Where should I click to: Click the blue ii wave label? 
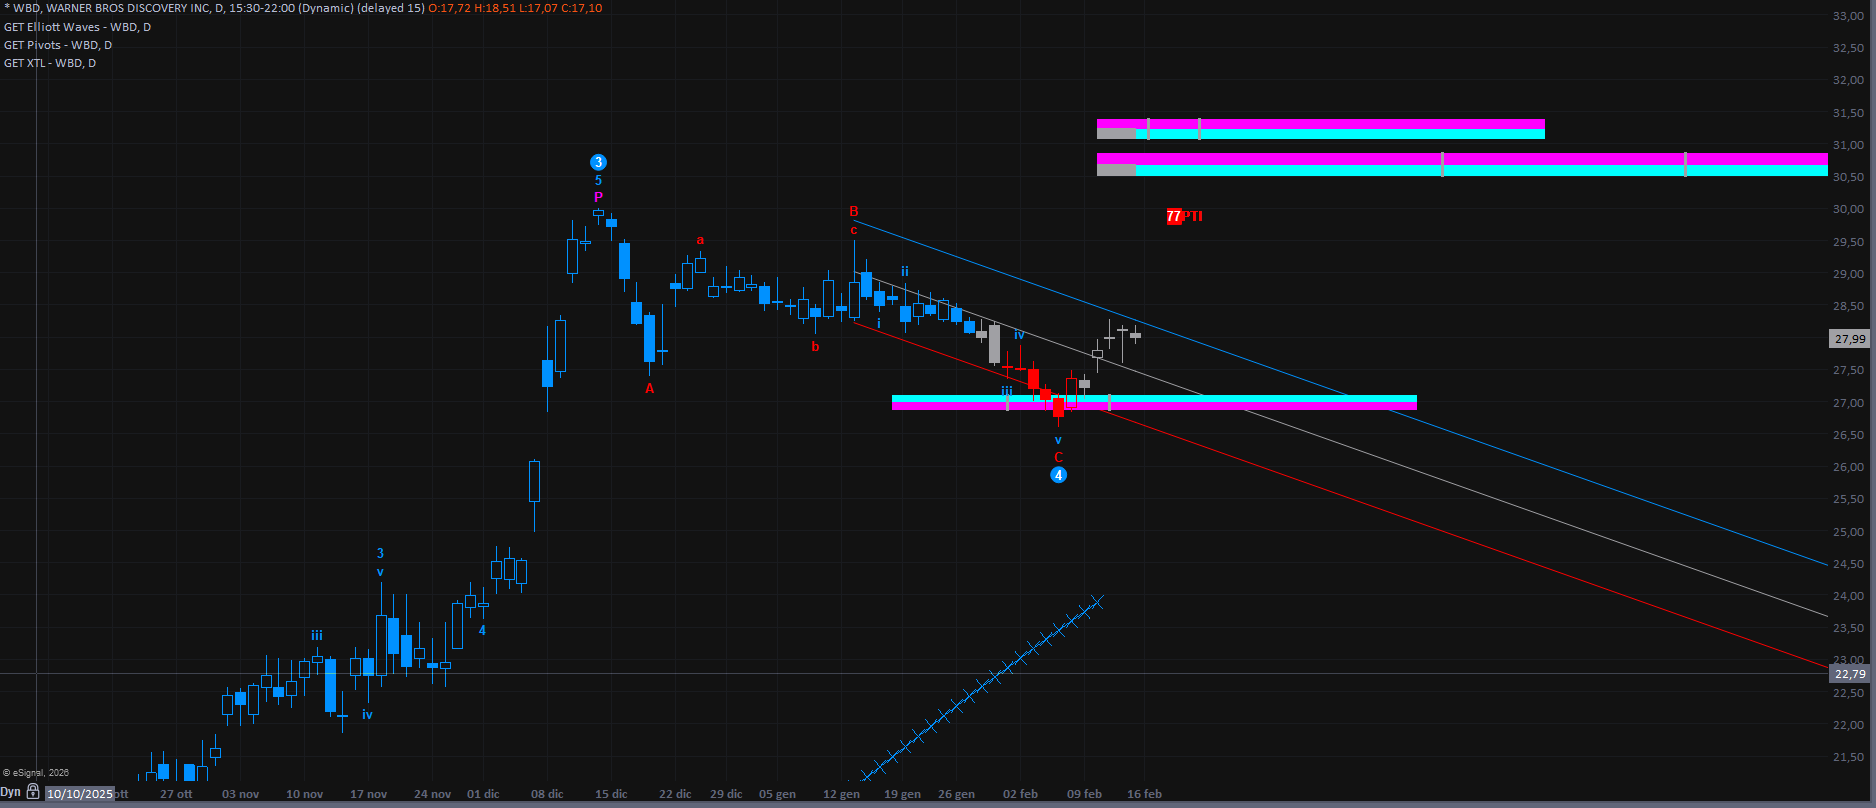[x=904, y=271]
